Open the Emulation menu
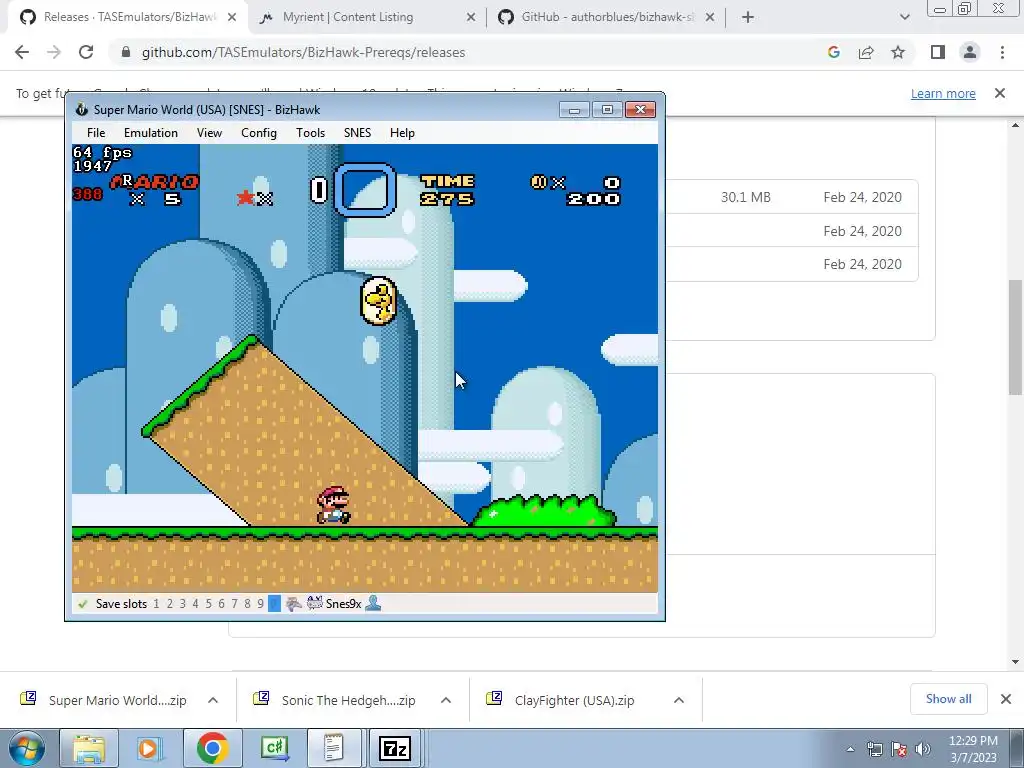 click(x=151, y=133)
